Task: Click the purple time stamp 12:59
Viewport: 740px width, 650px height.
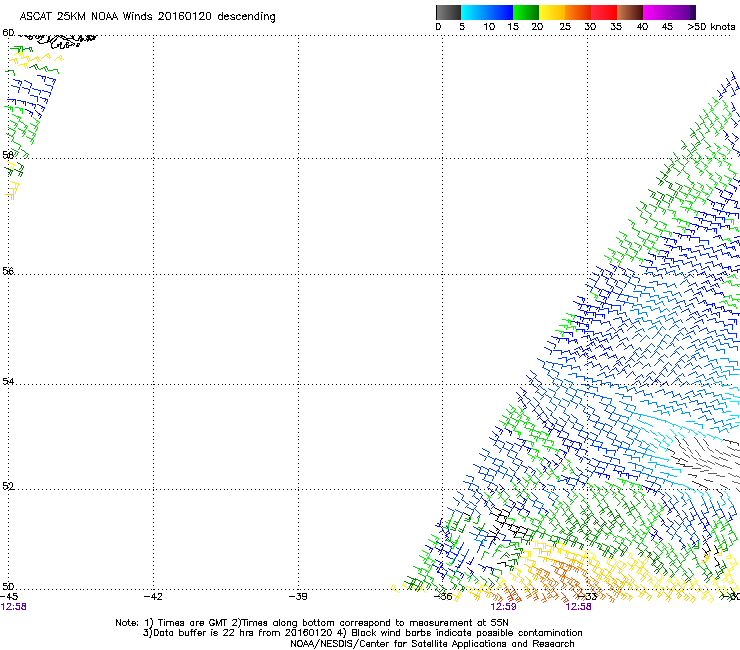Action: pyautogui.click(x=503, y=607)
